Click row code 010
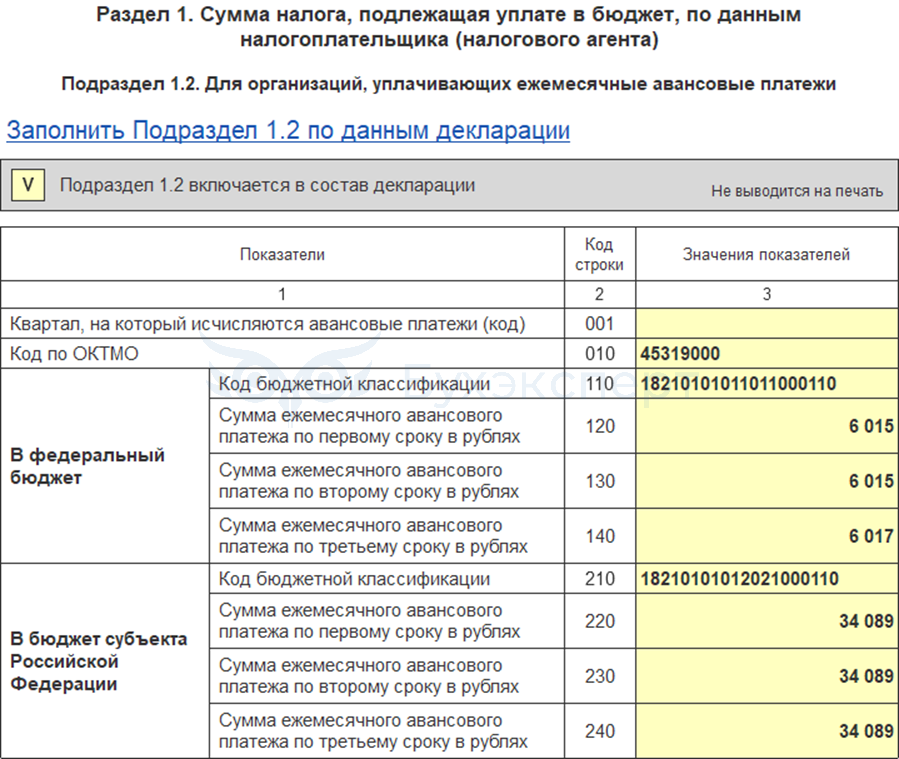 coord(600,354)
